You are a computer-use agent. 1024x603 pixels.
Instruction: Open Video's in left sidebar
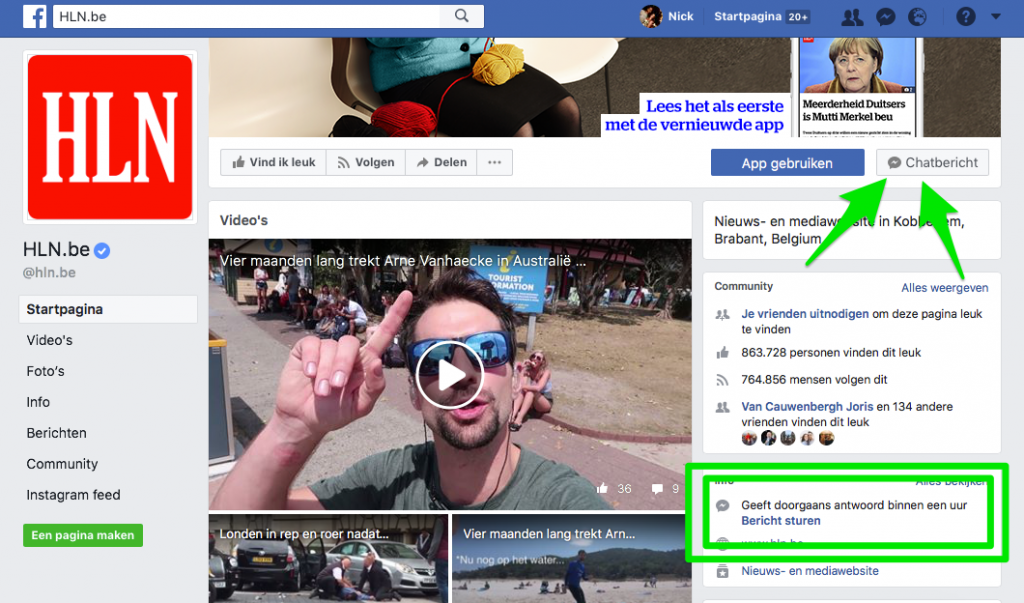pyautogui.click(x=50, y=340)
